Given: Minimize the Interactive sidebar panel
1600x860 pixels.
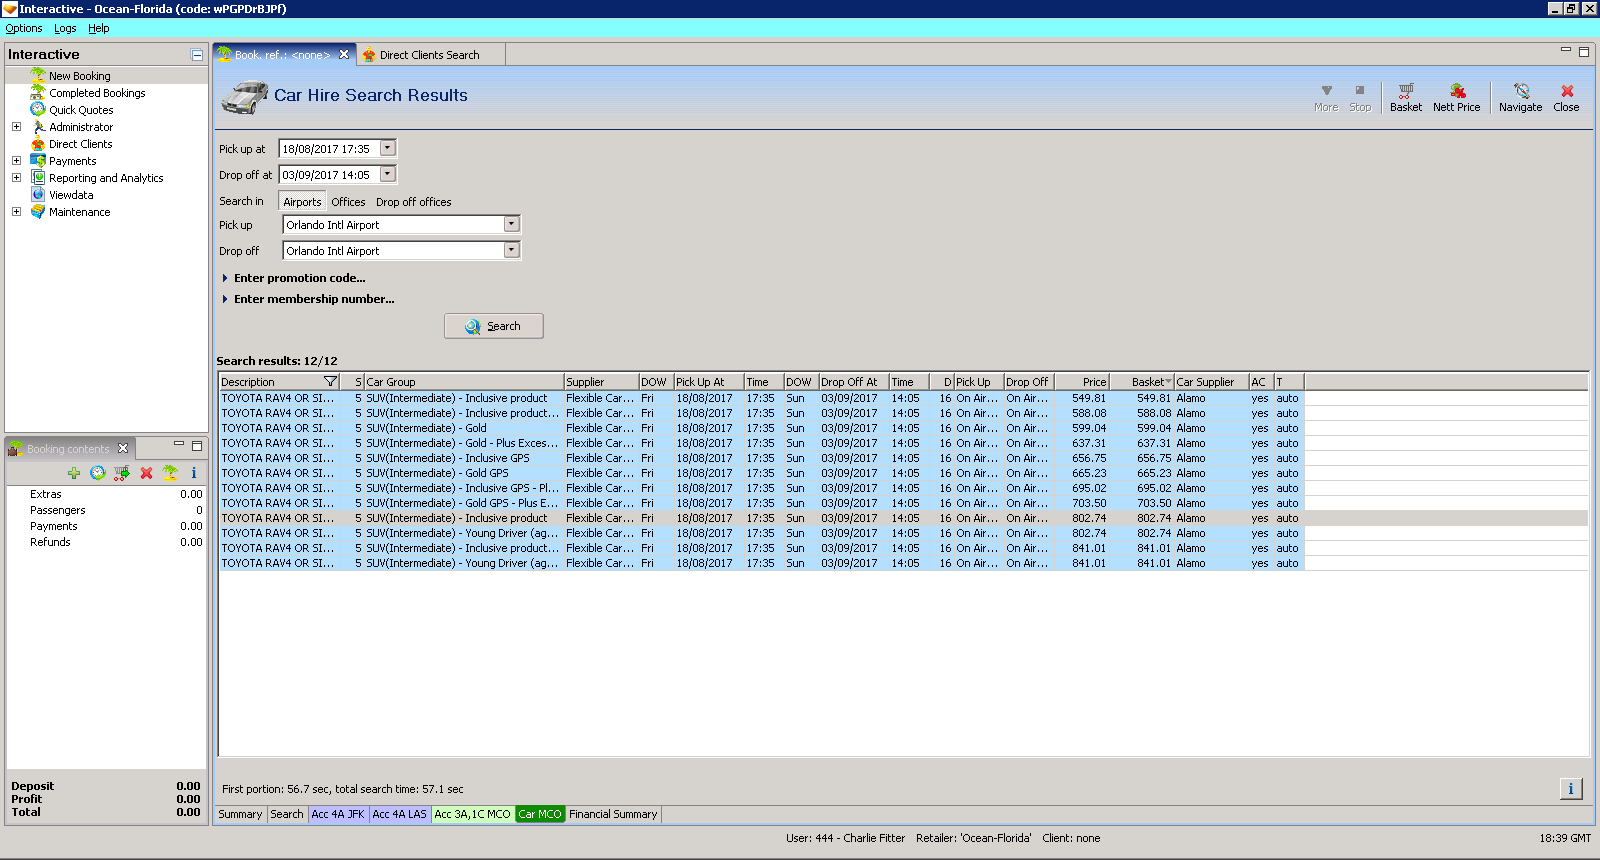Looking at the screenshot, I should point(197,55).
